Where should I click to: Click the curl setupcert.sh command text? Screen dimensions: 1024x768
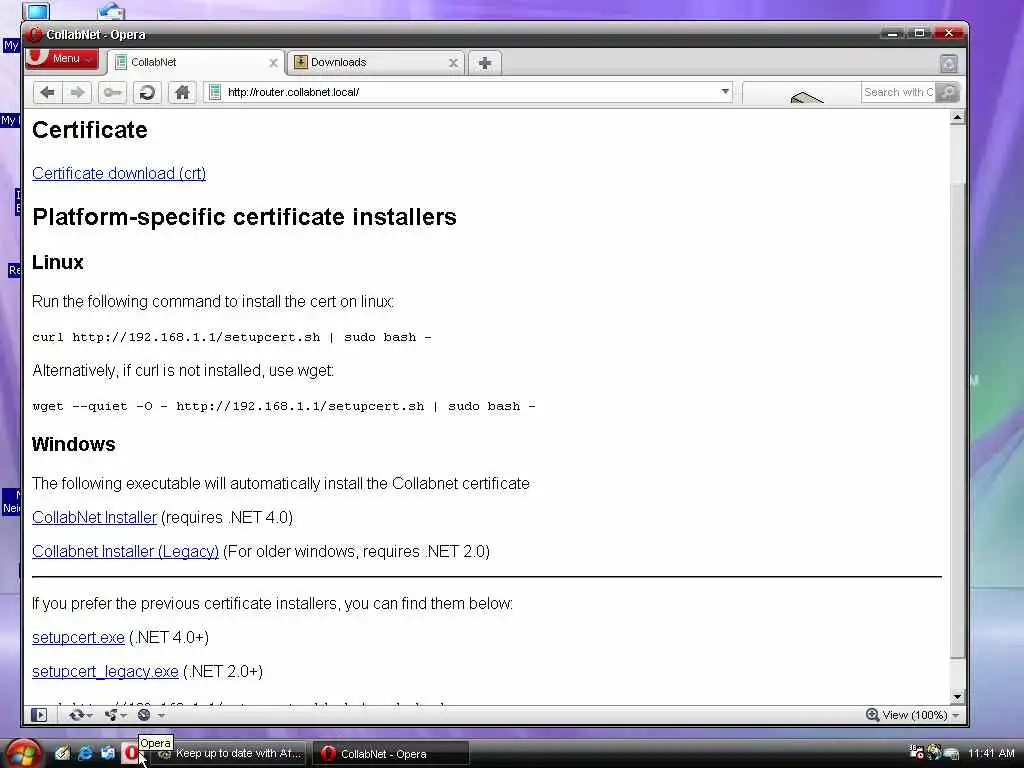pyautogui.click(x=232, y=337)
